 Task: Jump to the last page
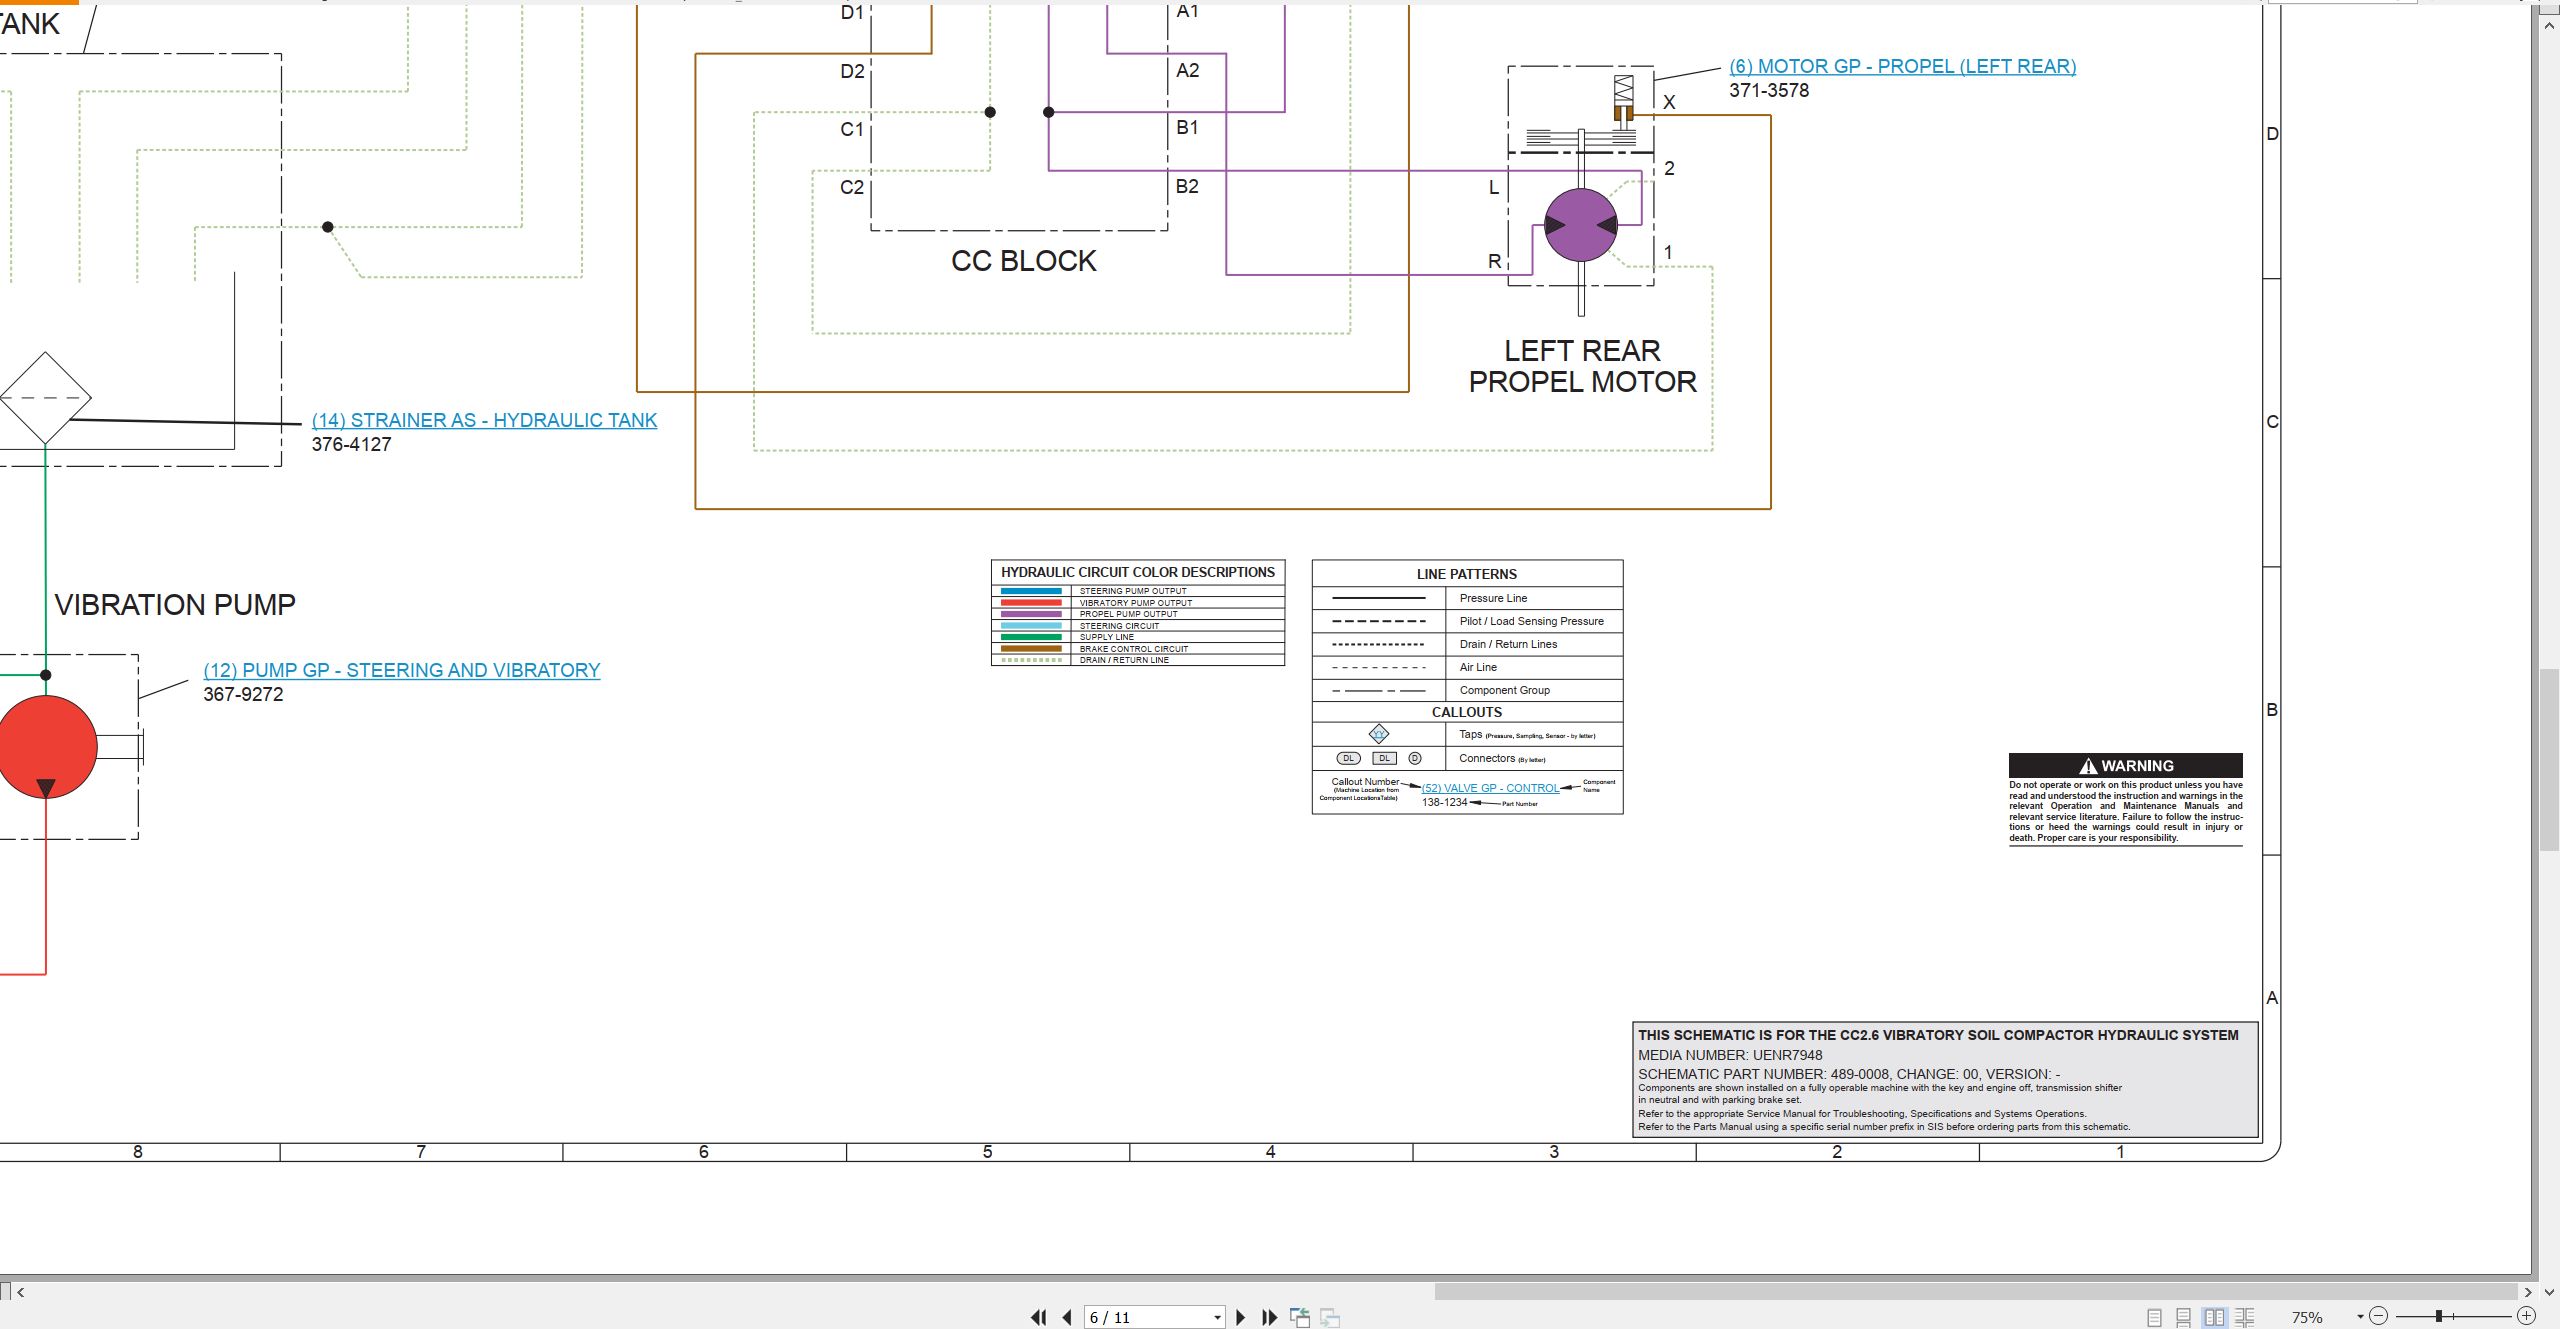click(1269, 1317)
